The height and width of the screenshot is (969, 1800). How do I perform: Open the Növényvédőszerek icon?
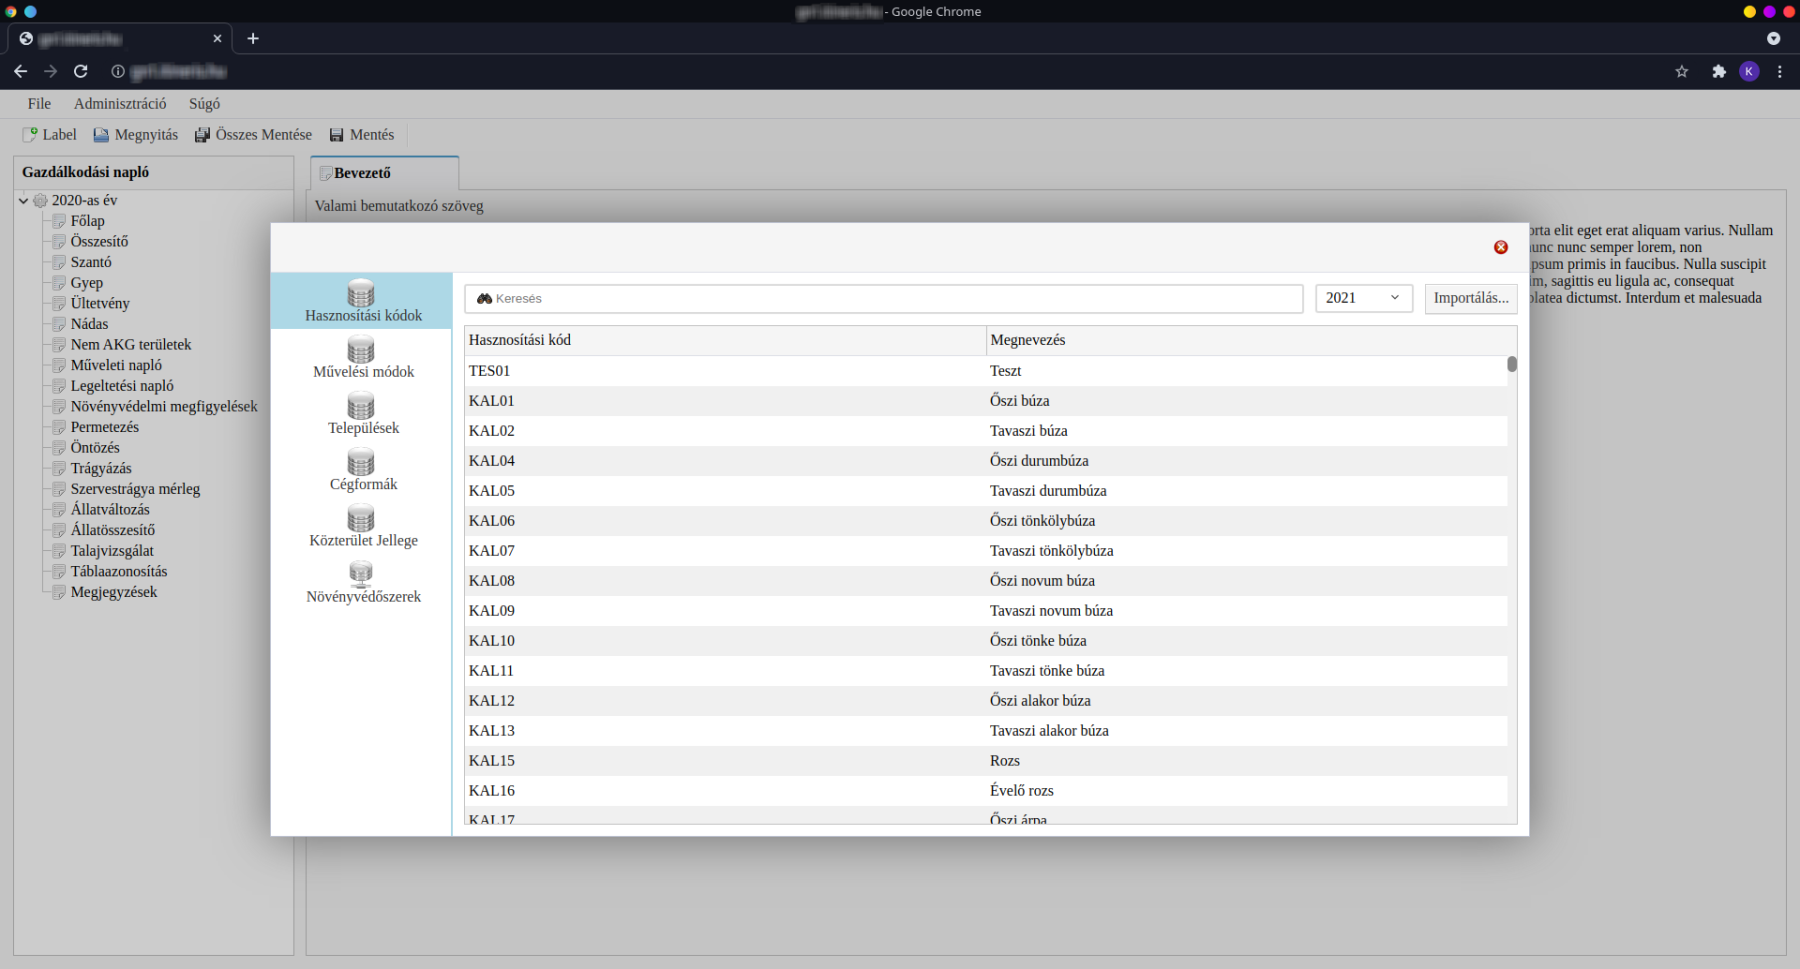361,574
